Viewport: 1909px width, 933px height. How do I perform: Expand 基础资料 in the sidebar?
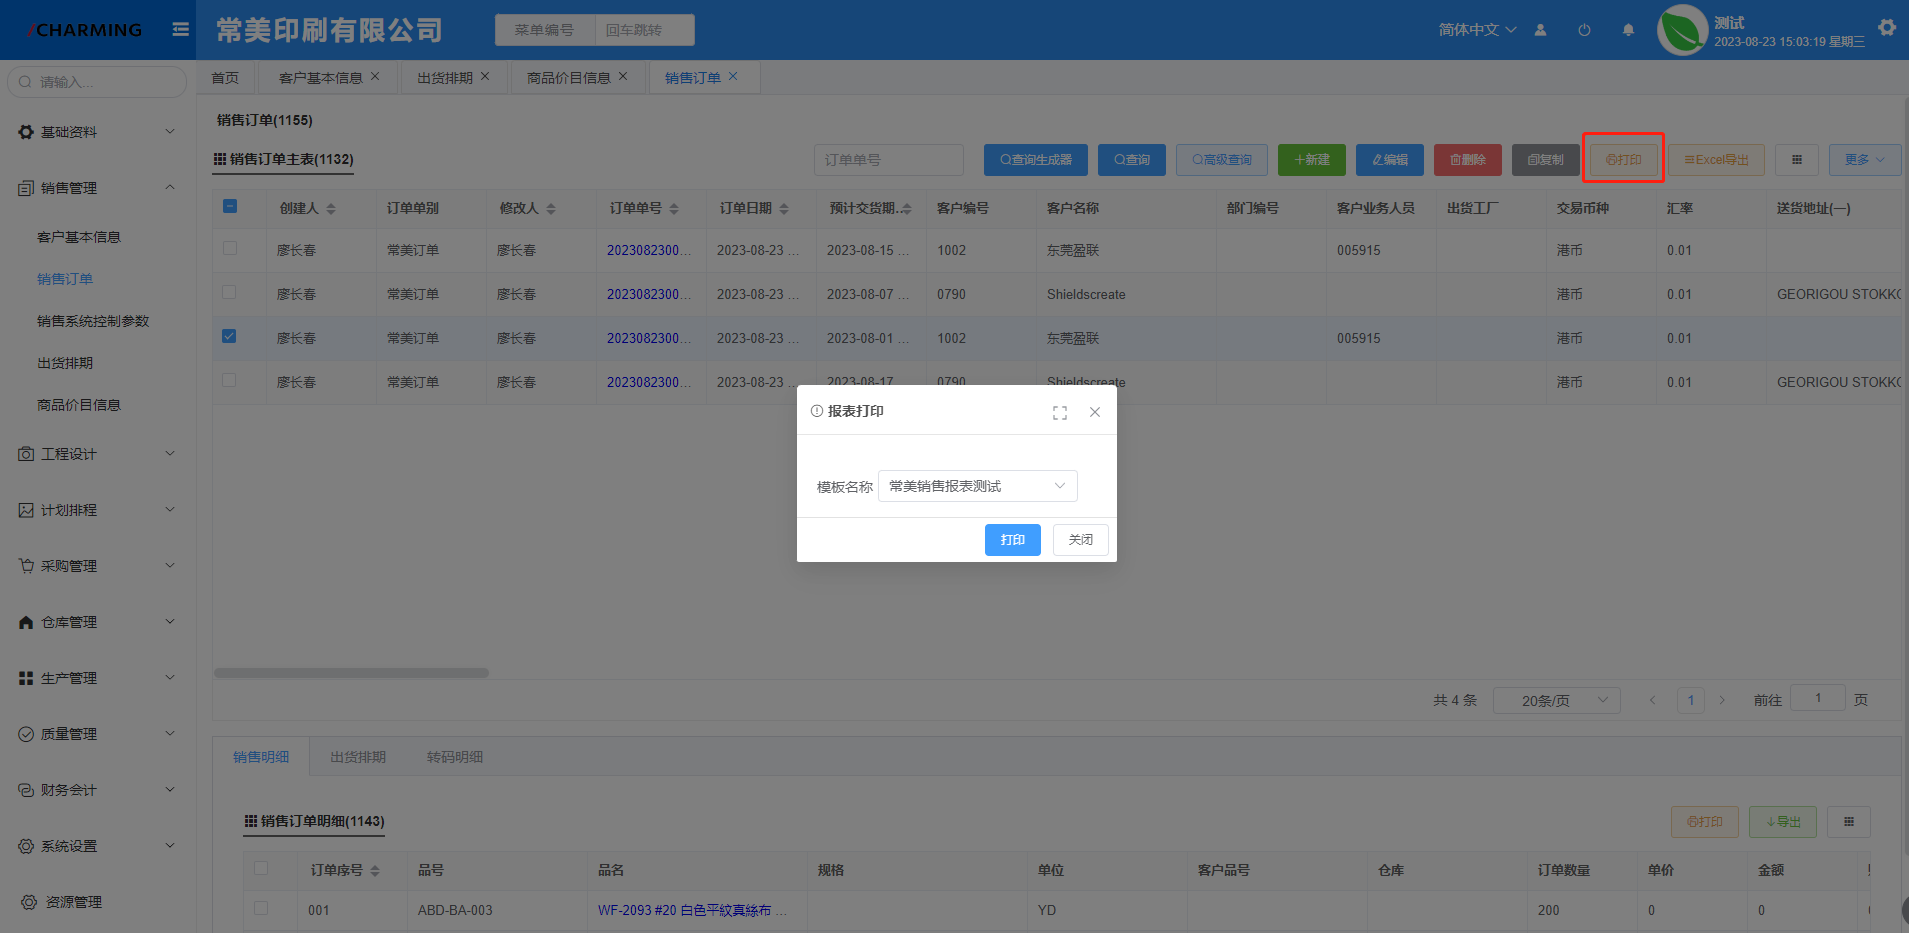pos(97,132)
